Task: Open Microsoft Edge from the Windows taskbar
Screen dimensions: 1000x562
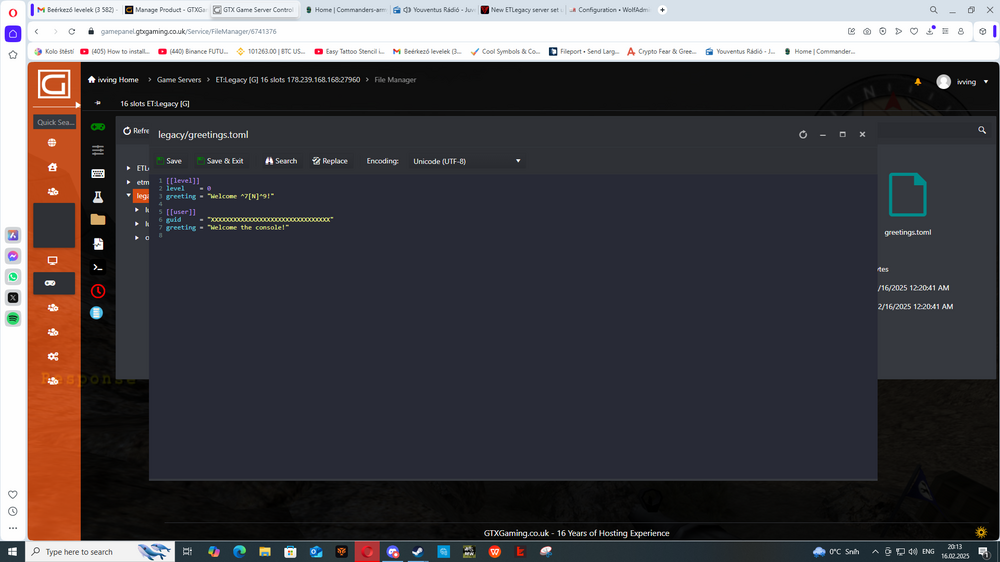Action: [239, 552]
